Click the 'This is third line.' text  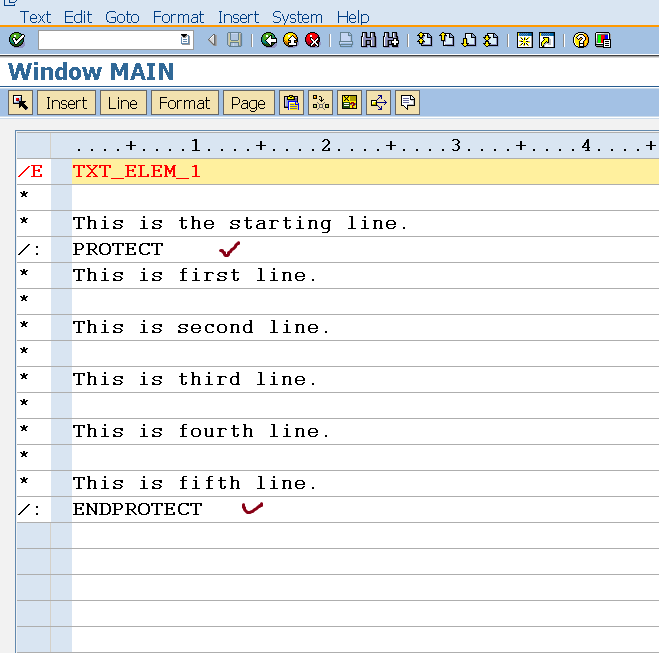[194, 379]
